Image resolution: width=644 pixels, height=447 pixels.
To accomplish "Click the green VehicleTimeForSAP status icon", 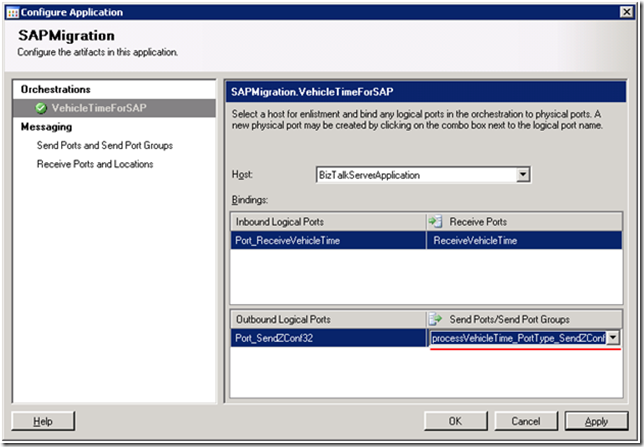I will 41,108.
